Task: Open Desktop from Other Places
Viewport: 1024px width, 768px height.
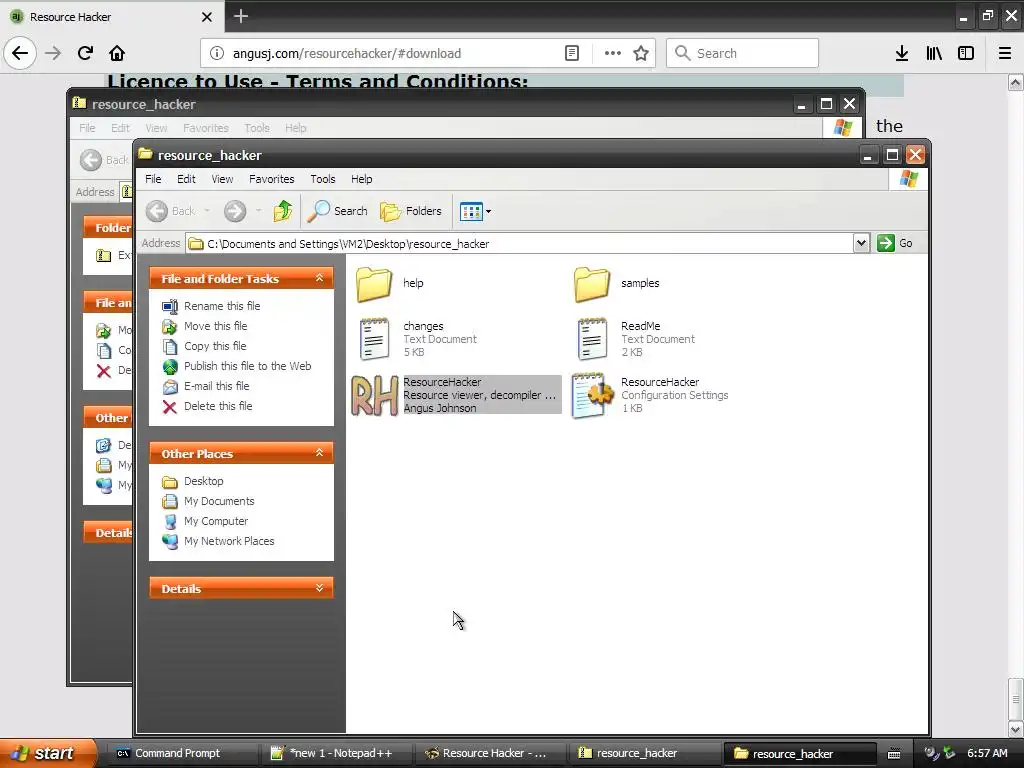Action: [204, 481]
